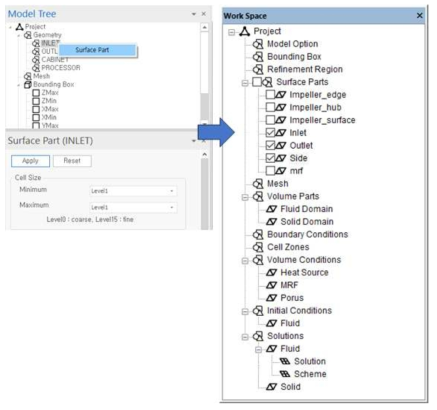Click the Reset button
The image size is (437, 410).
(72, 161)
